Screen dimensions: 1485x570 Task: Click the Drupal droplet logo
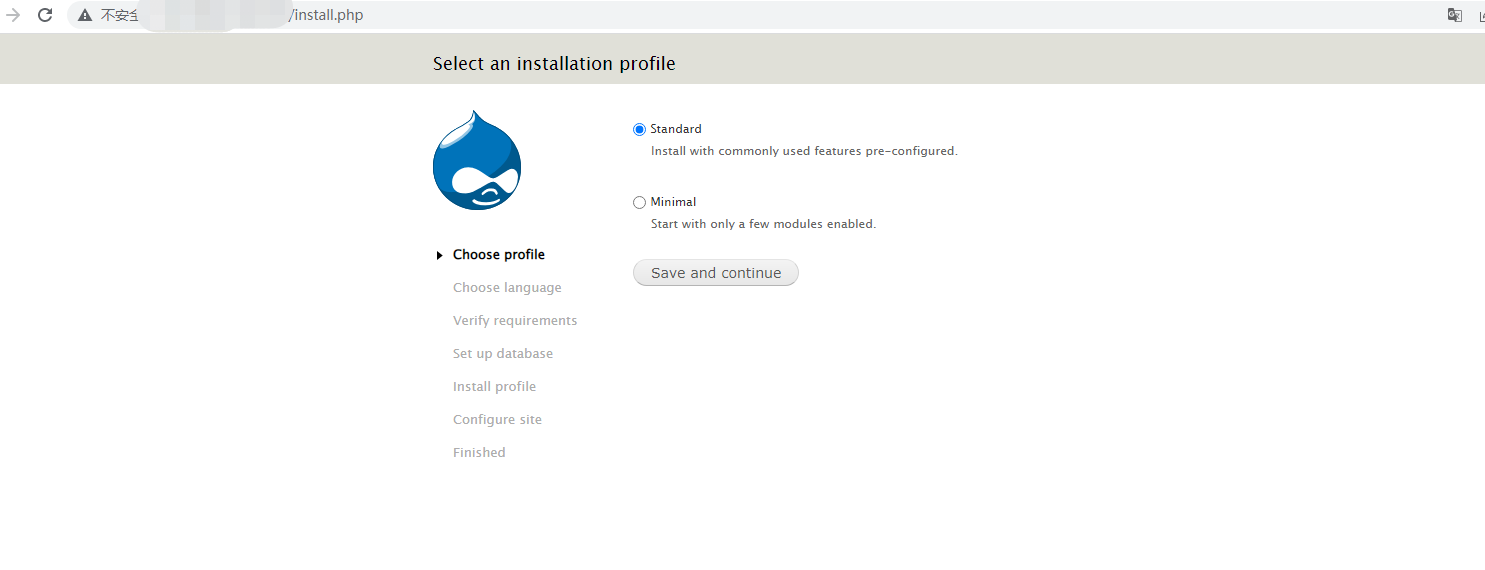477,161
